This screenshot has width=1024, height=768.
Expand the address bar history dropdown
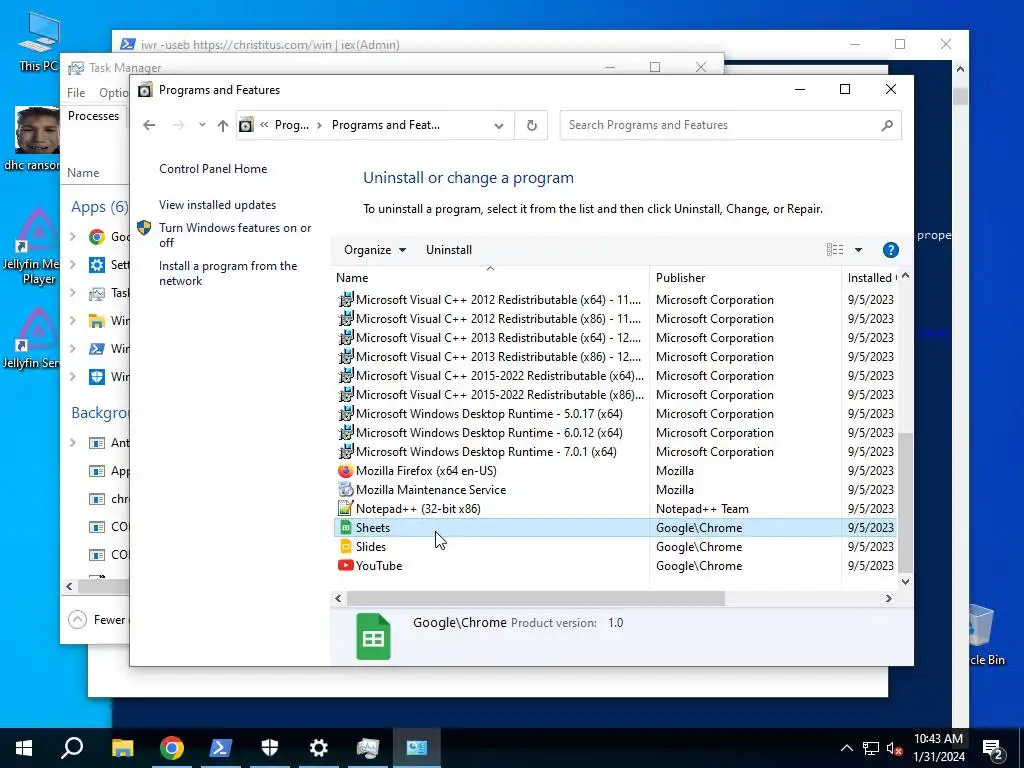[499, 125]
